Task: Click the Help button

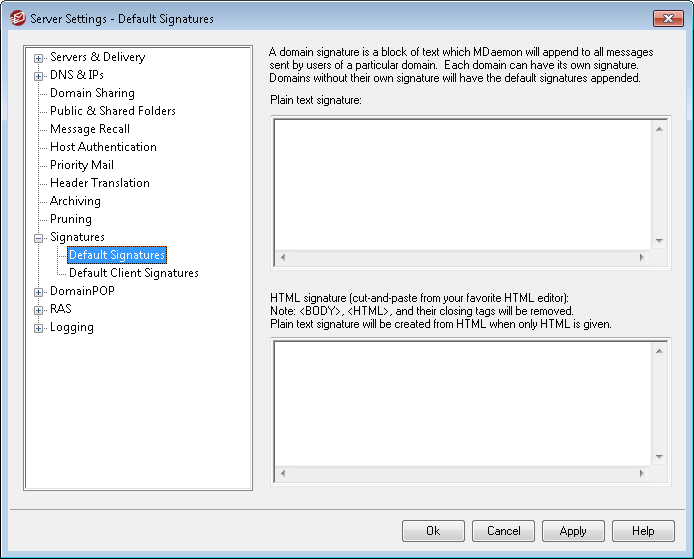Action: coord(643,531)
